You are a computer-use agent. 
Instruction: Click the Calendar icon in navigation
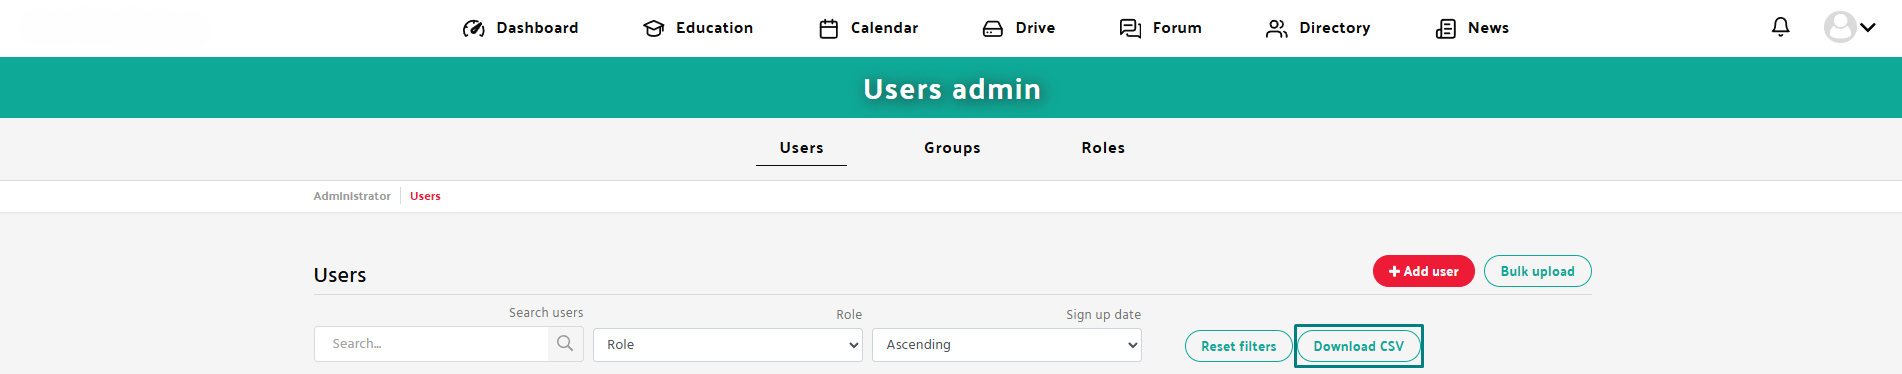click(829, 28)
